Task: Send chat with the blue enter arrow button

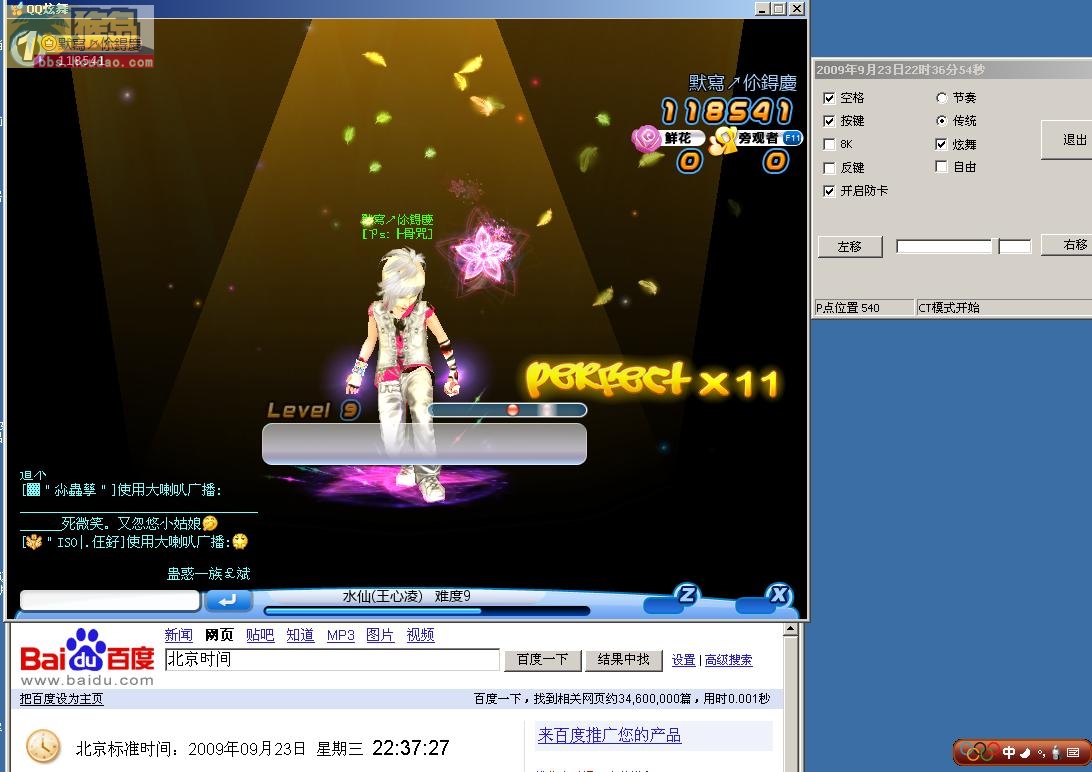Action: click(x=227, y=600)
